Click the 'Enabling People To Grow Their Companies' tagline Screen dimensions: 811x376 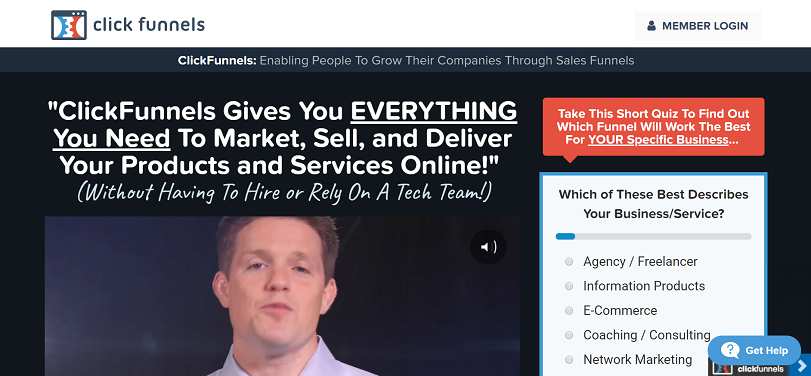coord(446,61)
